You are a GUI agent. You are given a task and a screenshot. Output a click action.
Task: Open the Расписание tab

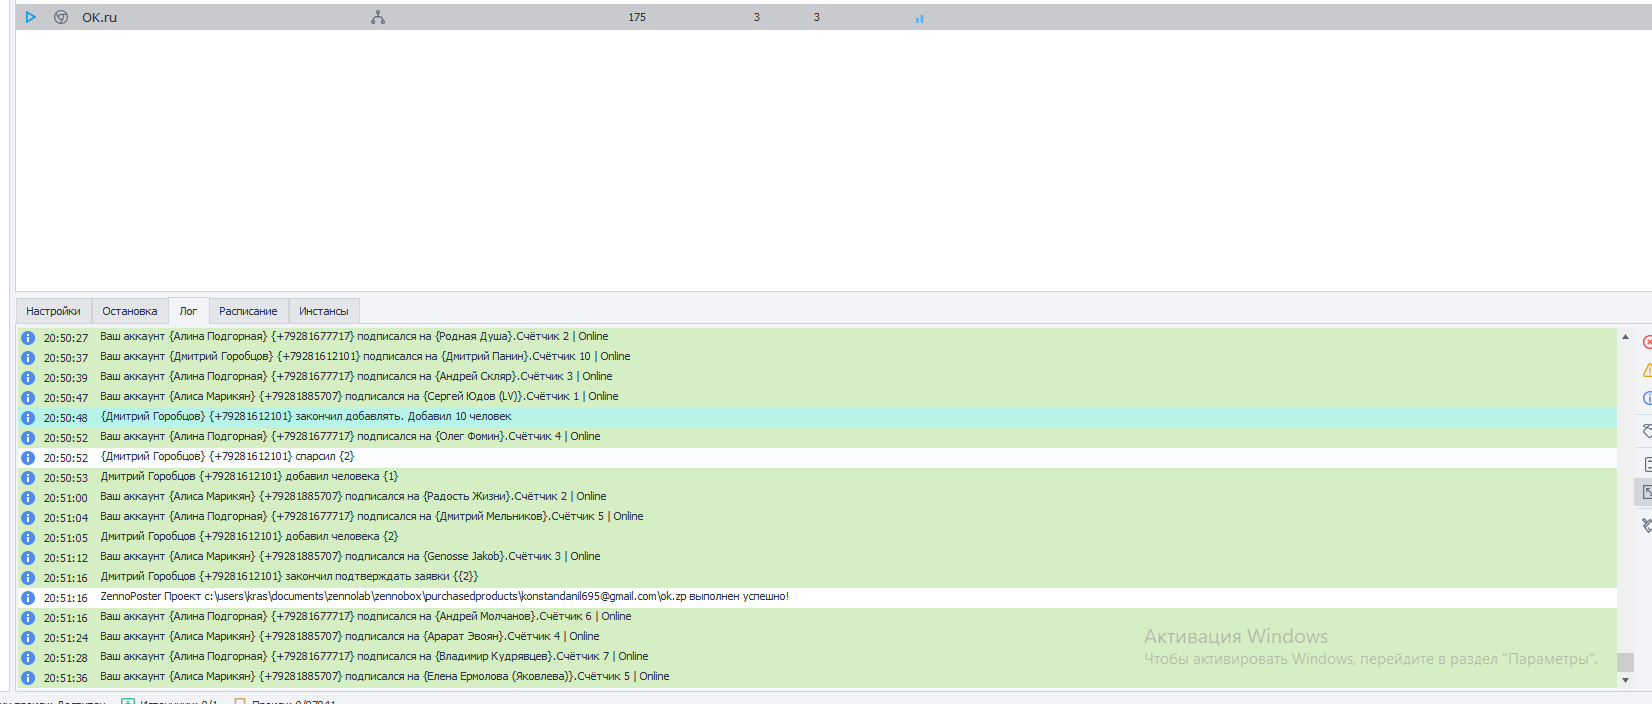(x=248, y=311)
